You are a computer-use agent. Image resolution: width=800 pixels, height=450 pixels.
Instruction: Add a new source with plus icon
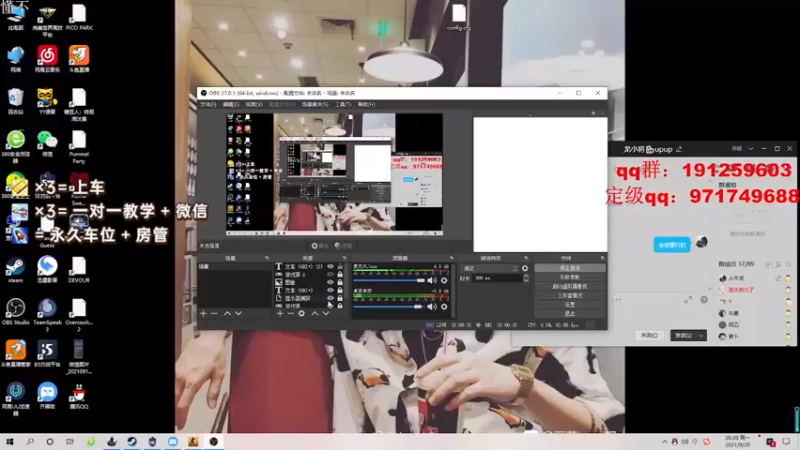coord(280,313)
